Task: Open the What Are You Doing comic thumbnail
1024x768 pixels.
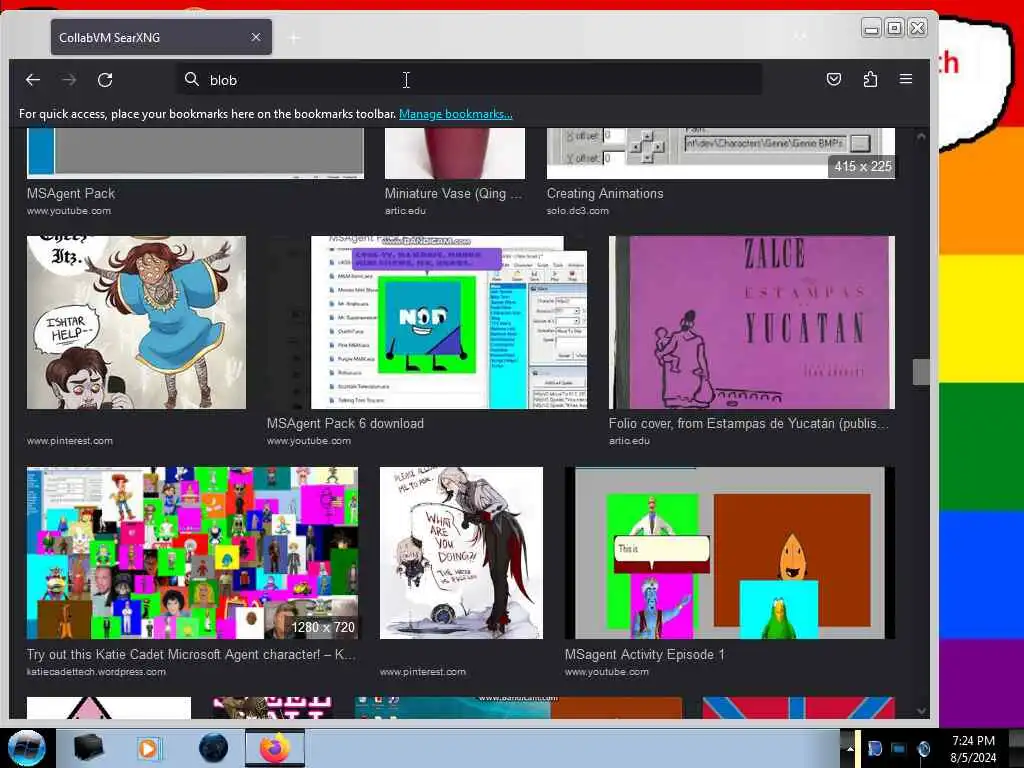Action: (461, 552)
